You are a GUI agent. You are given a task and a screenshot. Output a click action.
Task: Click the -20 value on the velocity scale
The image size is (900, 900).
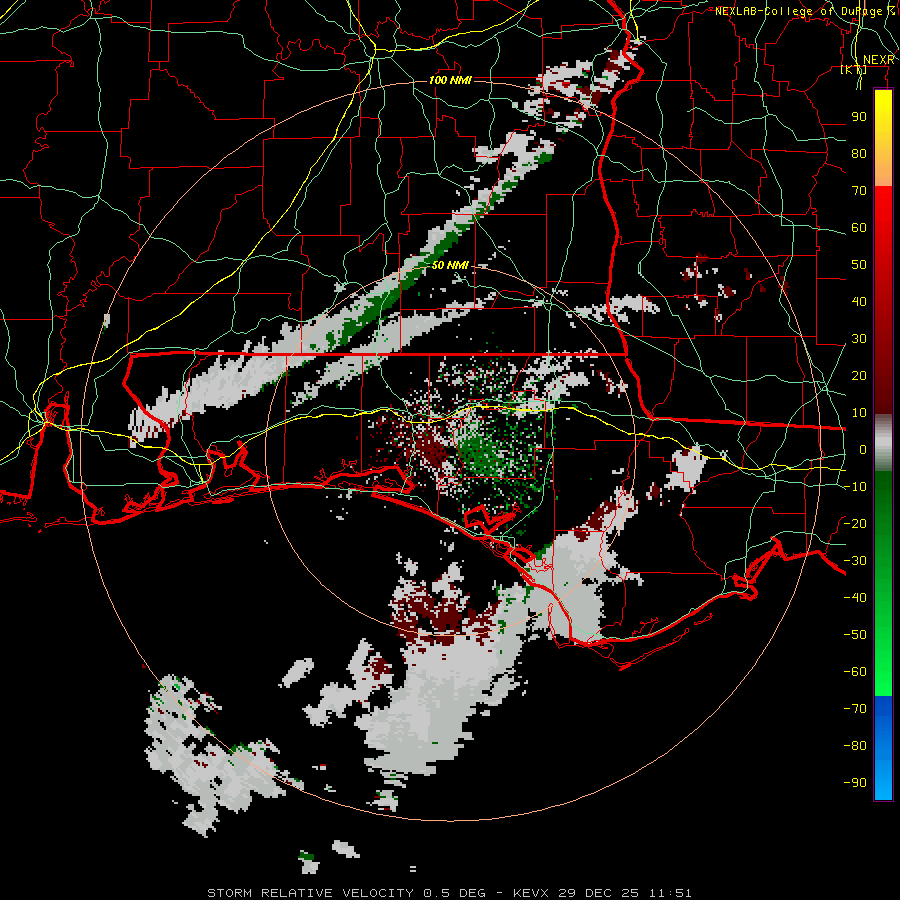[855, 524]
